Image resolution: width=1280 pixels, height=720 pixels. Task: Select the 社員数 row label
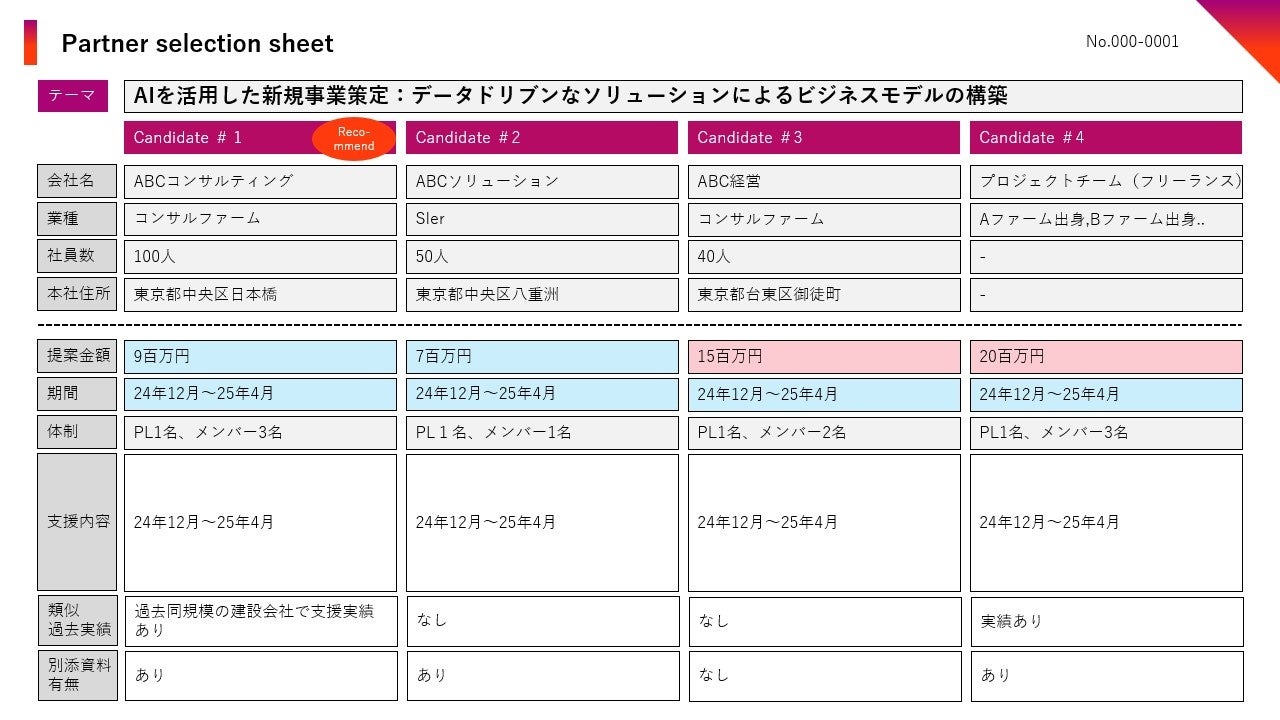click(x=77, y=256)
